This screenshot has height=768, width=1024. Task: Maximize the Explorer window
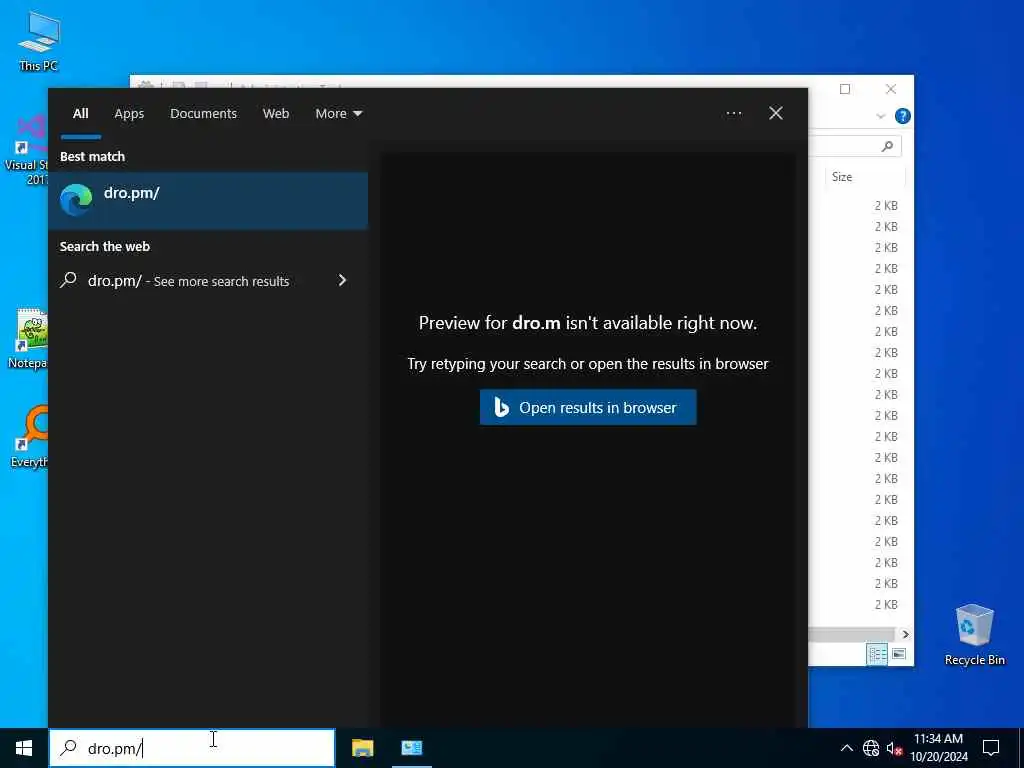(845, 89)
